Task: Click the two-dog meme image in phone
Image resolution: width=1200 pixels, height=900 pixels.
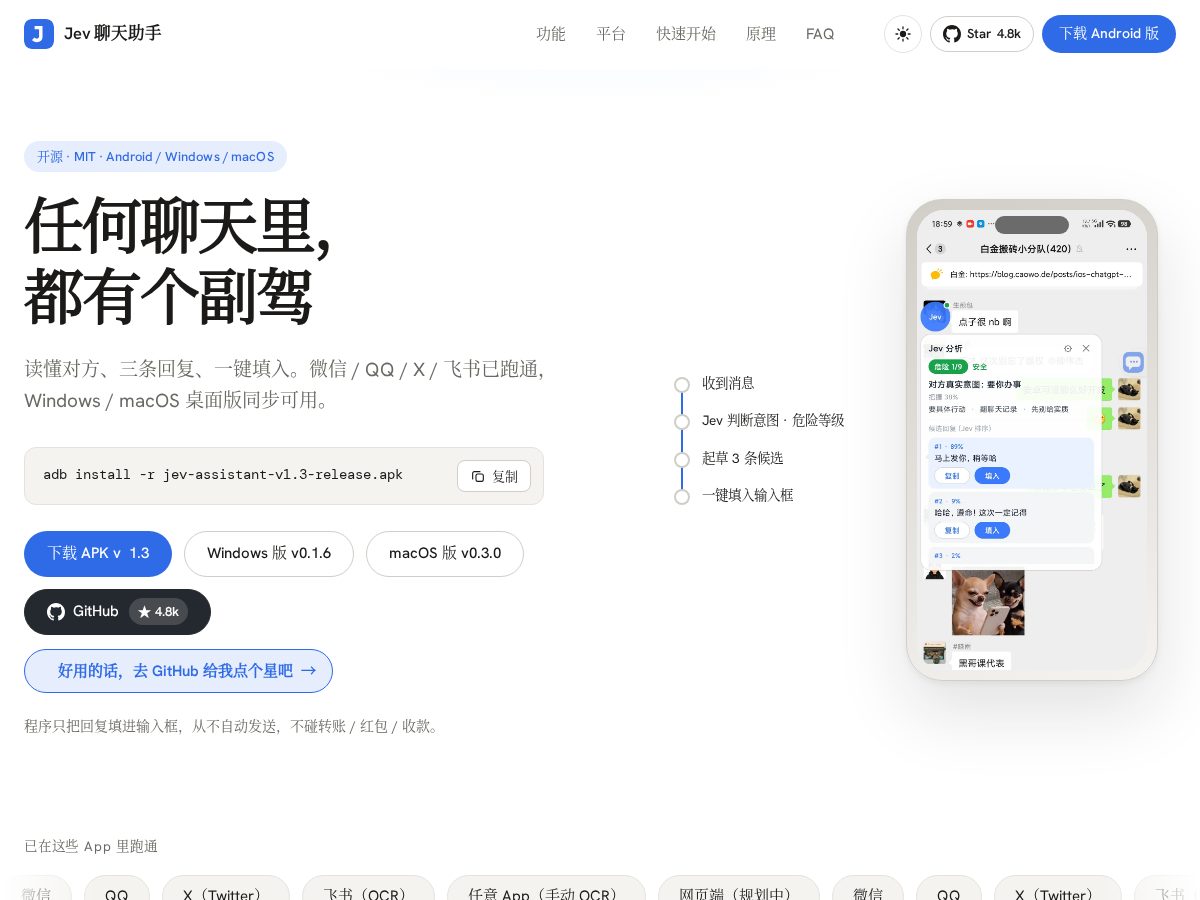Action: tap(988, 602)
